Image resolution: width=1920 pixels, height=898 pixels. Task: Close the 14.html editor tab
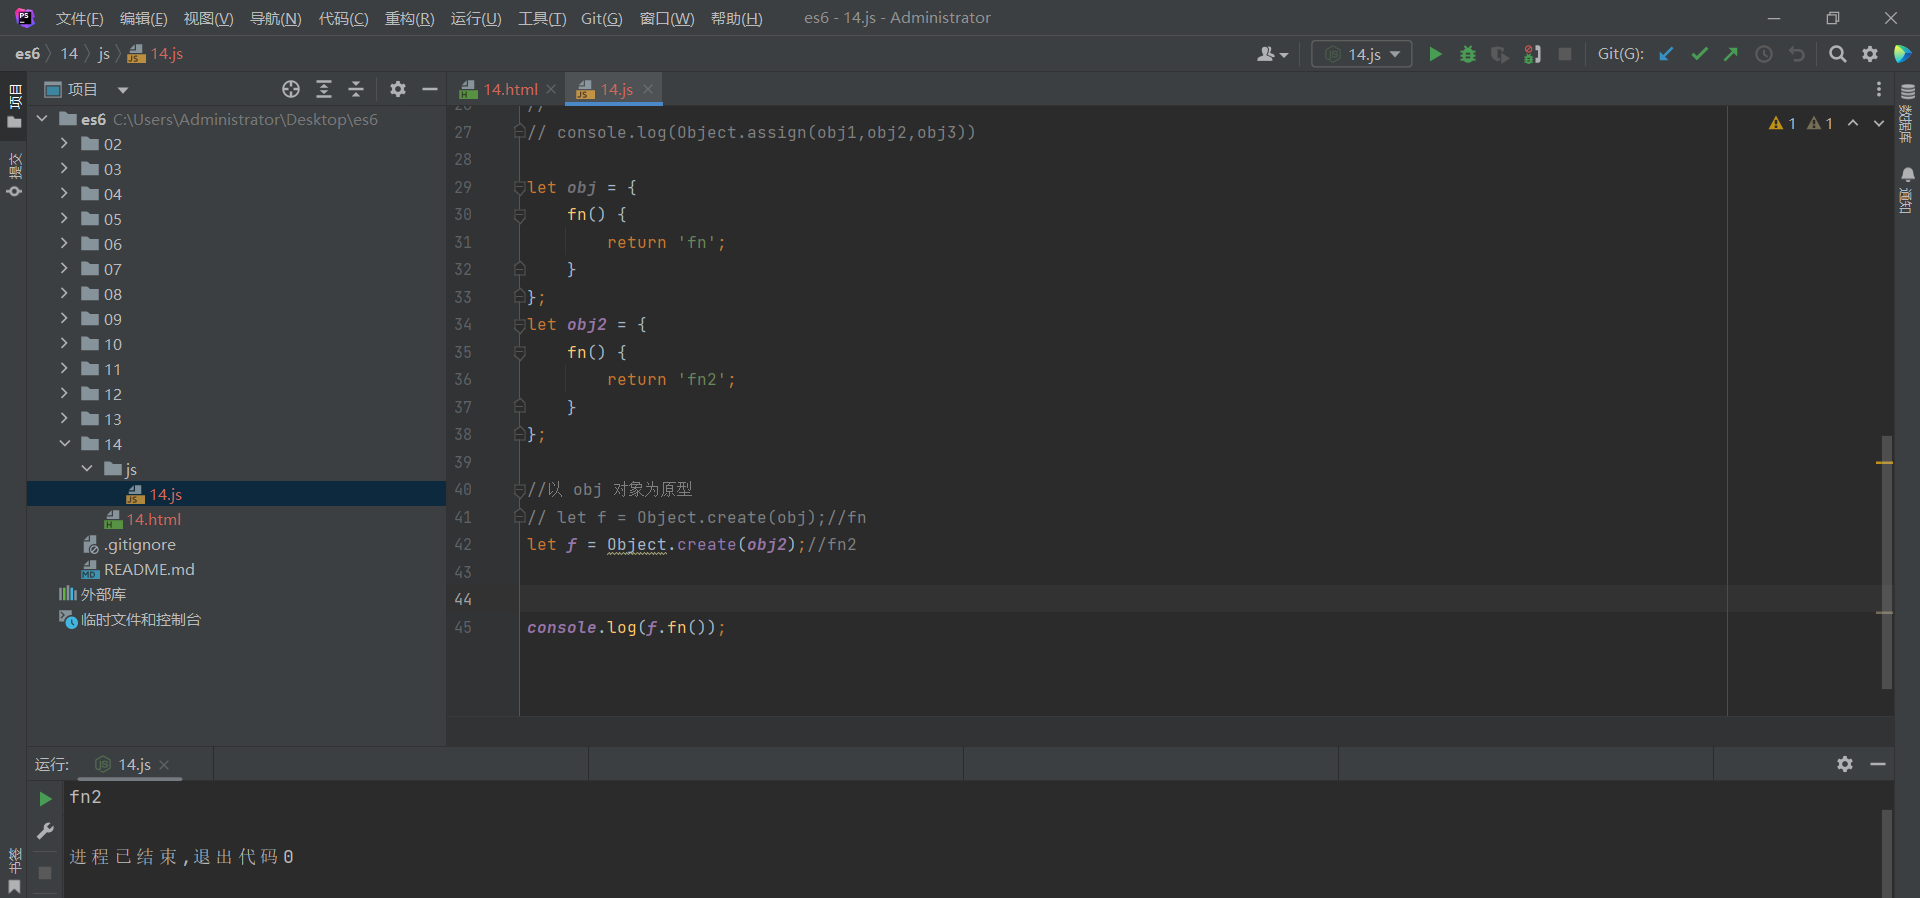point(551,89)
